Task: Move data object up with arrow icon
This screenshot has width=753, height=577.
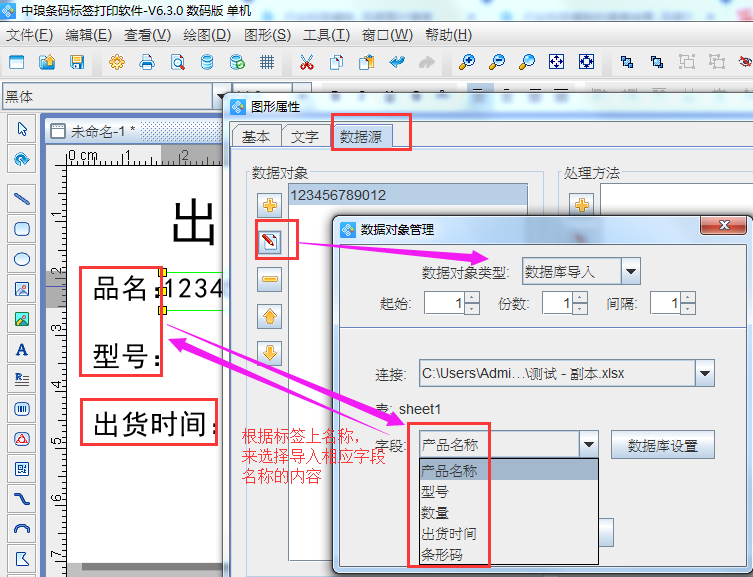Action: 270,317
